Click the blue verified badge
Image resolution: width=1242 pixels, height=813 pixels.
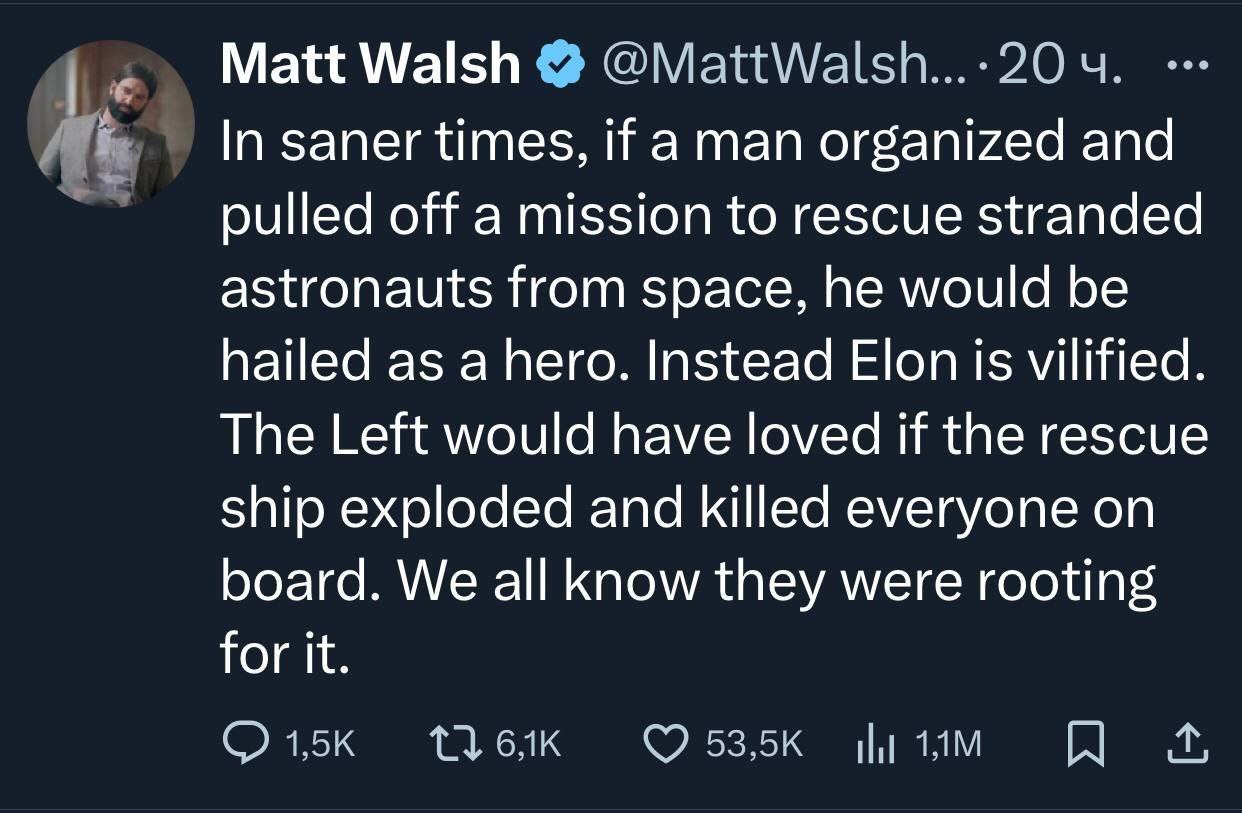561,67
